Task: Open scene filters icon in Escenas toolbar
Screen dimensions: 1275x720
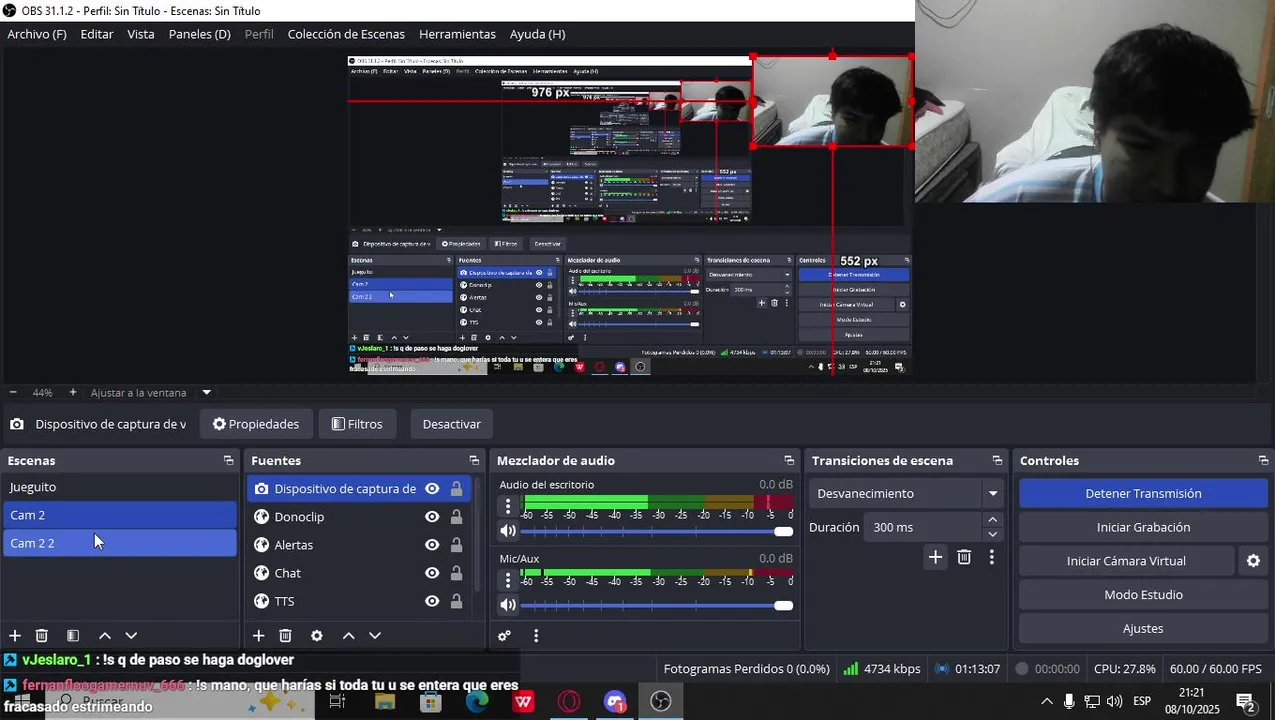Action: click(73, 636)
